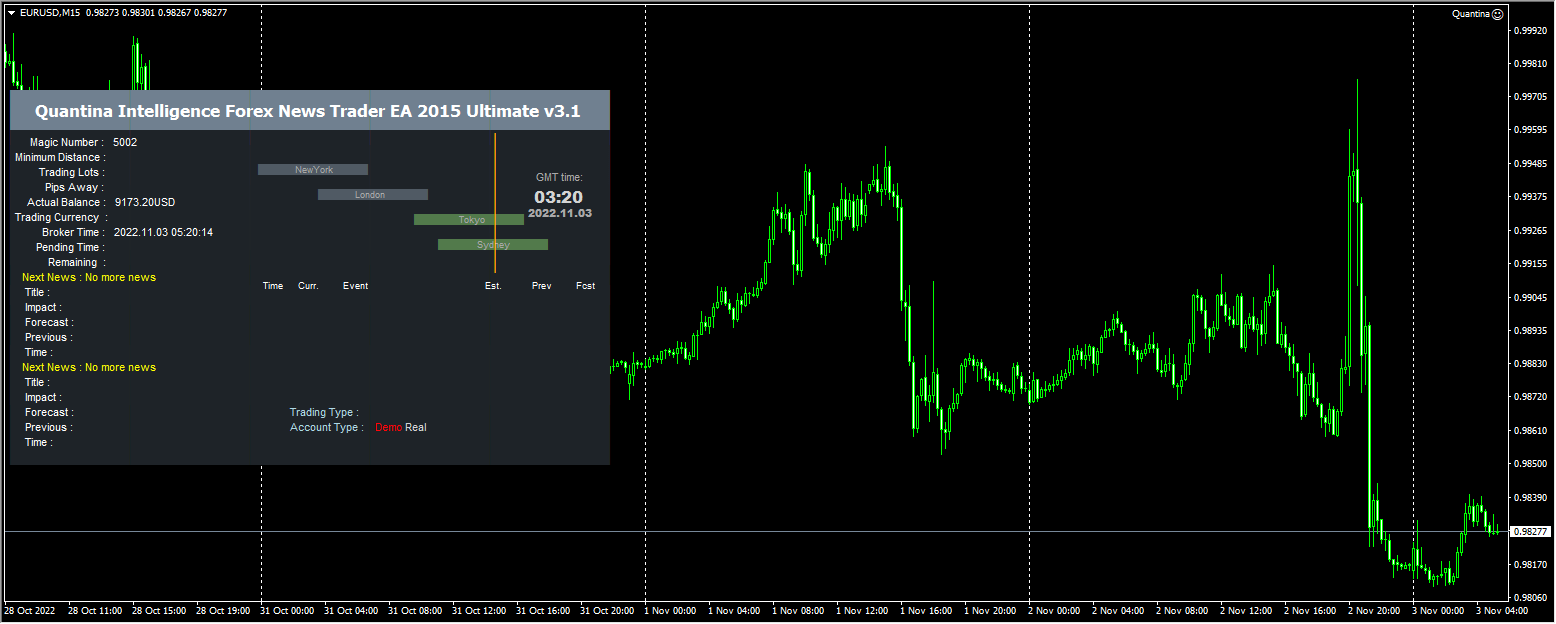This screenshot has width=1556, height=624.
Task: Click the current price tag 0.98277
Action: click(x=1530, y=531)
